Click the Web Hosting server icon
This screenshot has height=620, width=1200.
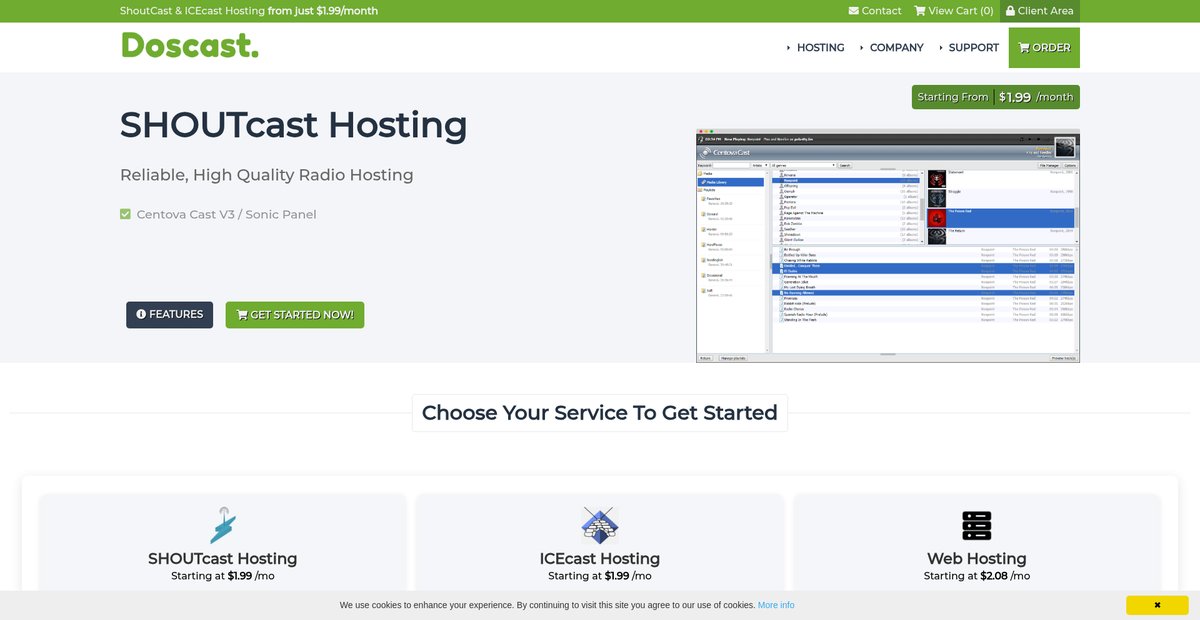pos(977,525)
